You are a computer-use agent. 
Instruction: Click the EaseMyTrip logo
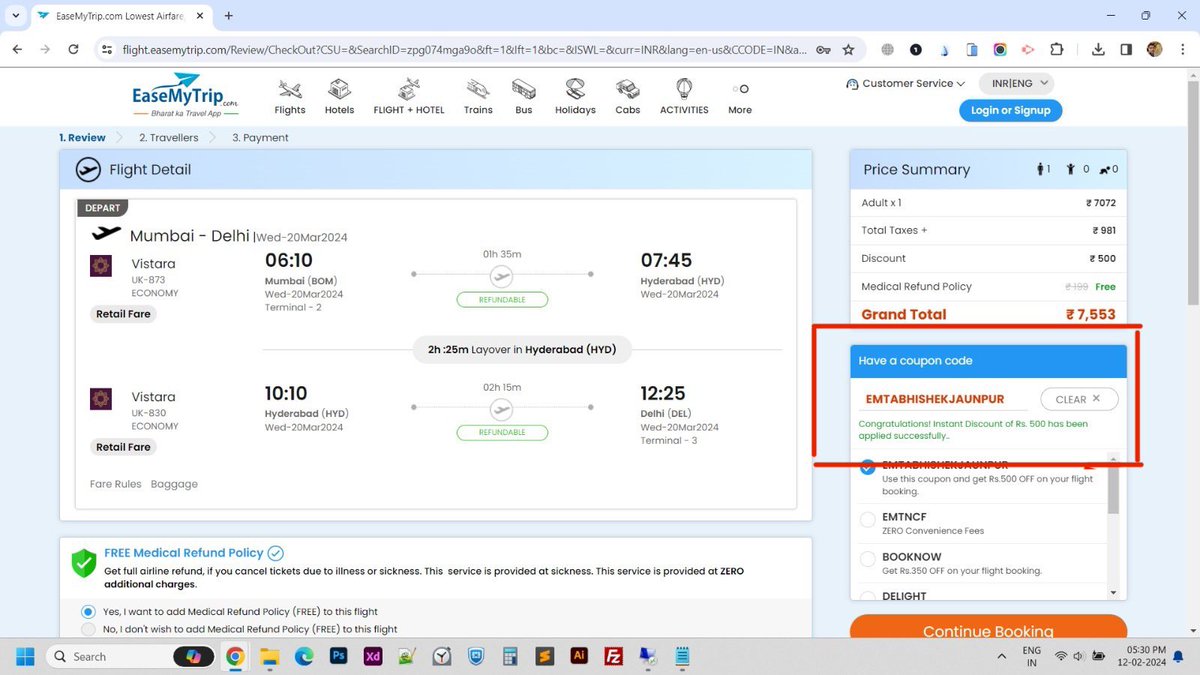[x=184, y=96]
